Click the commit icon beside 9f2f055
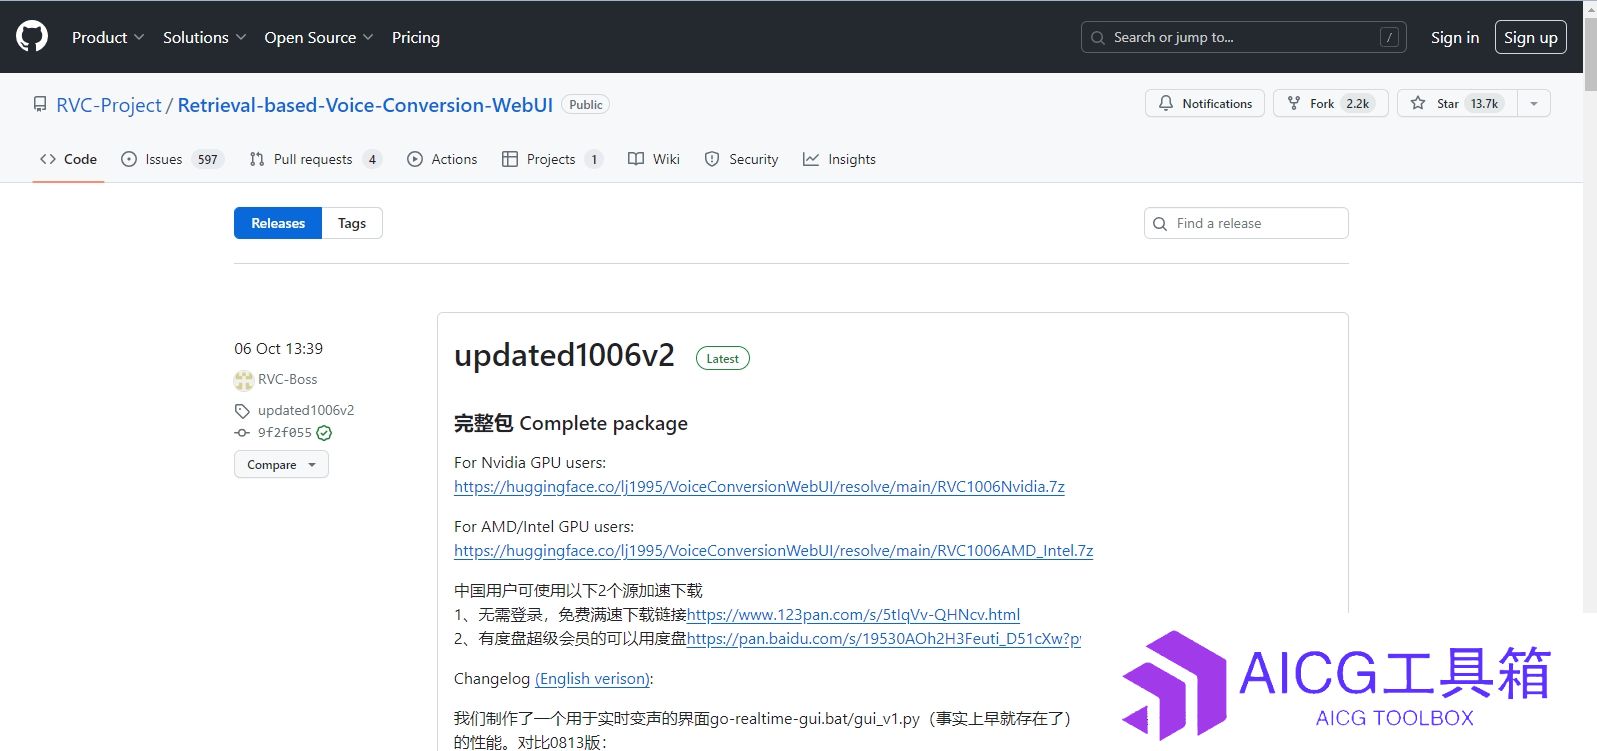Screen dimensions: 1597x751 tap(242, 433)
